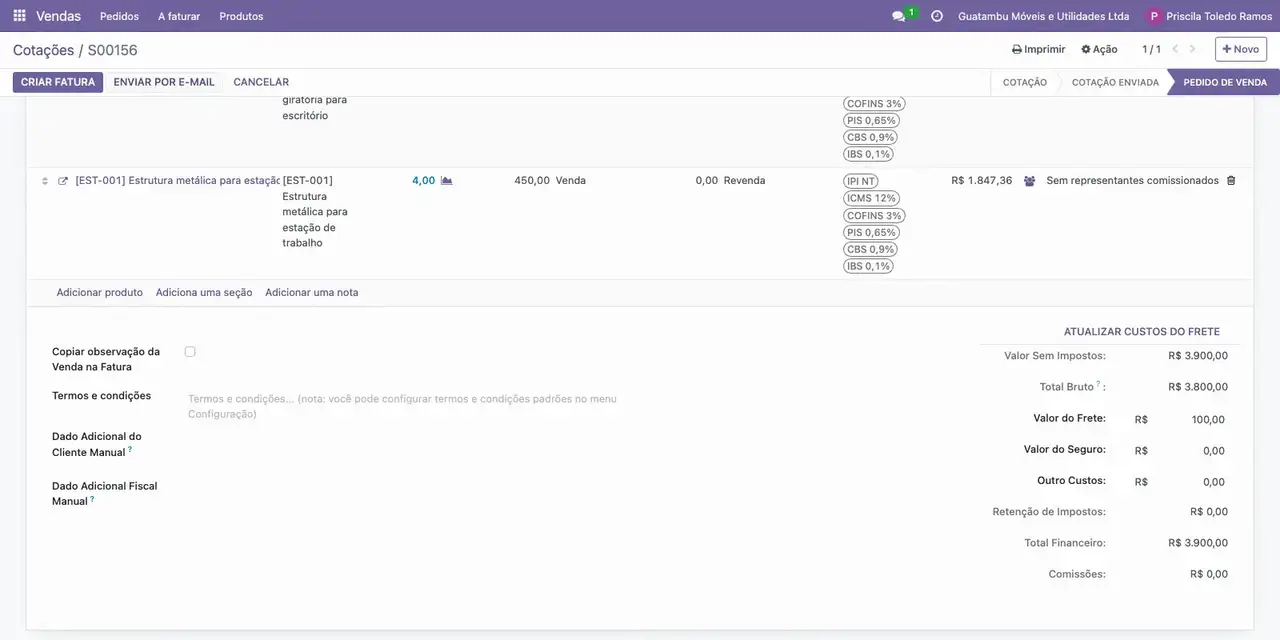The height and width of the screenshot is (640, 1280).
Task: Open the Produtos menu
Action: [x=241, y=16]
